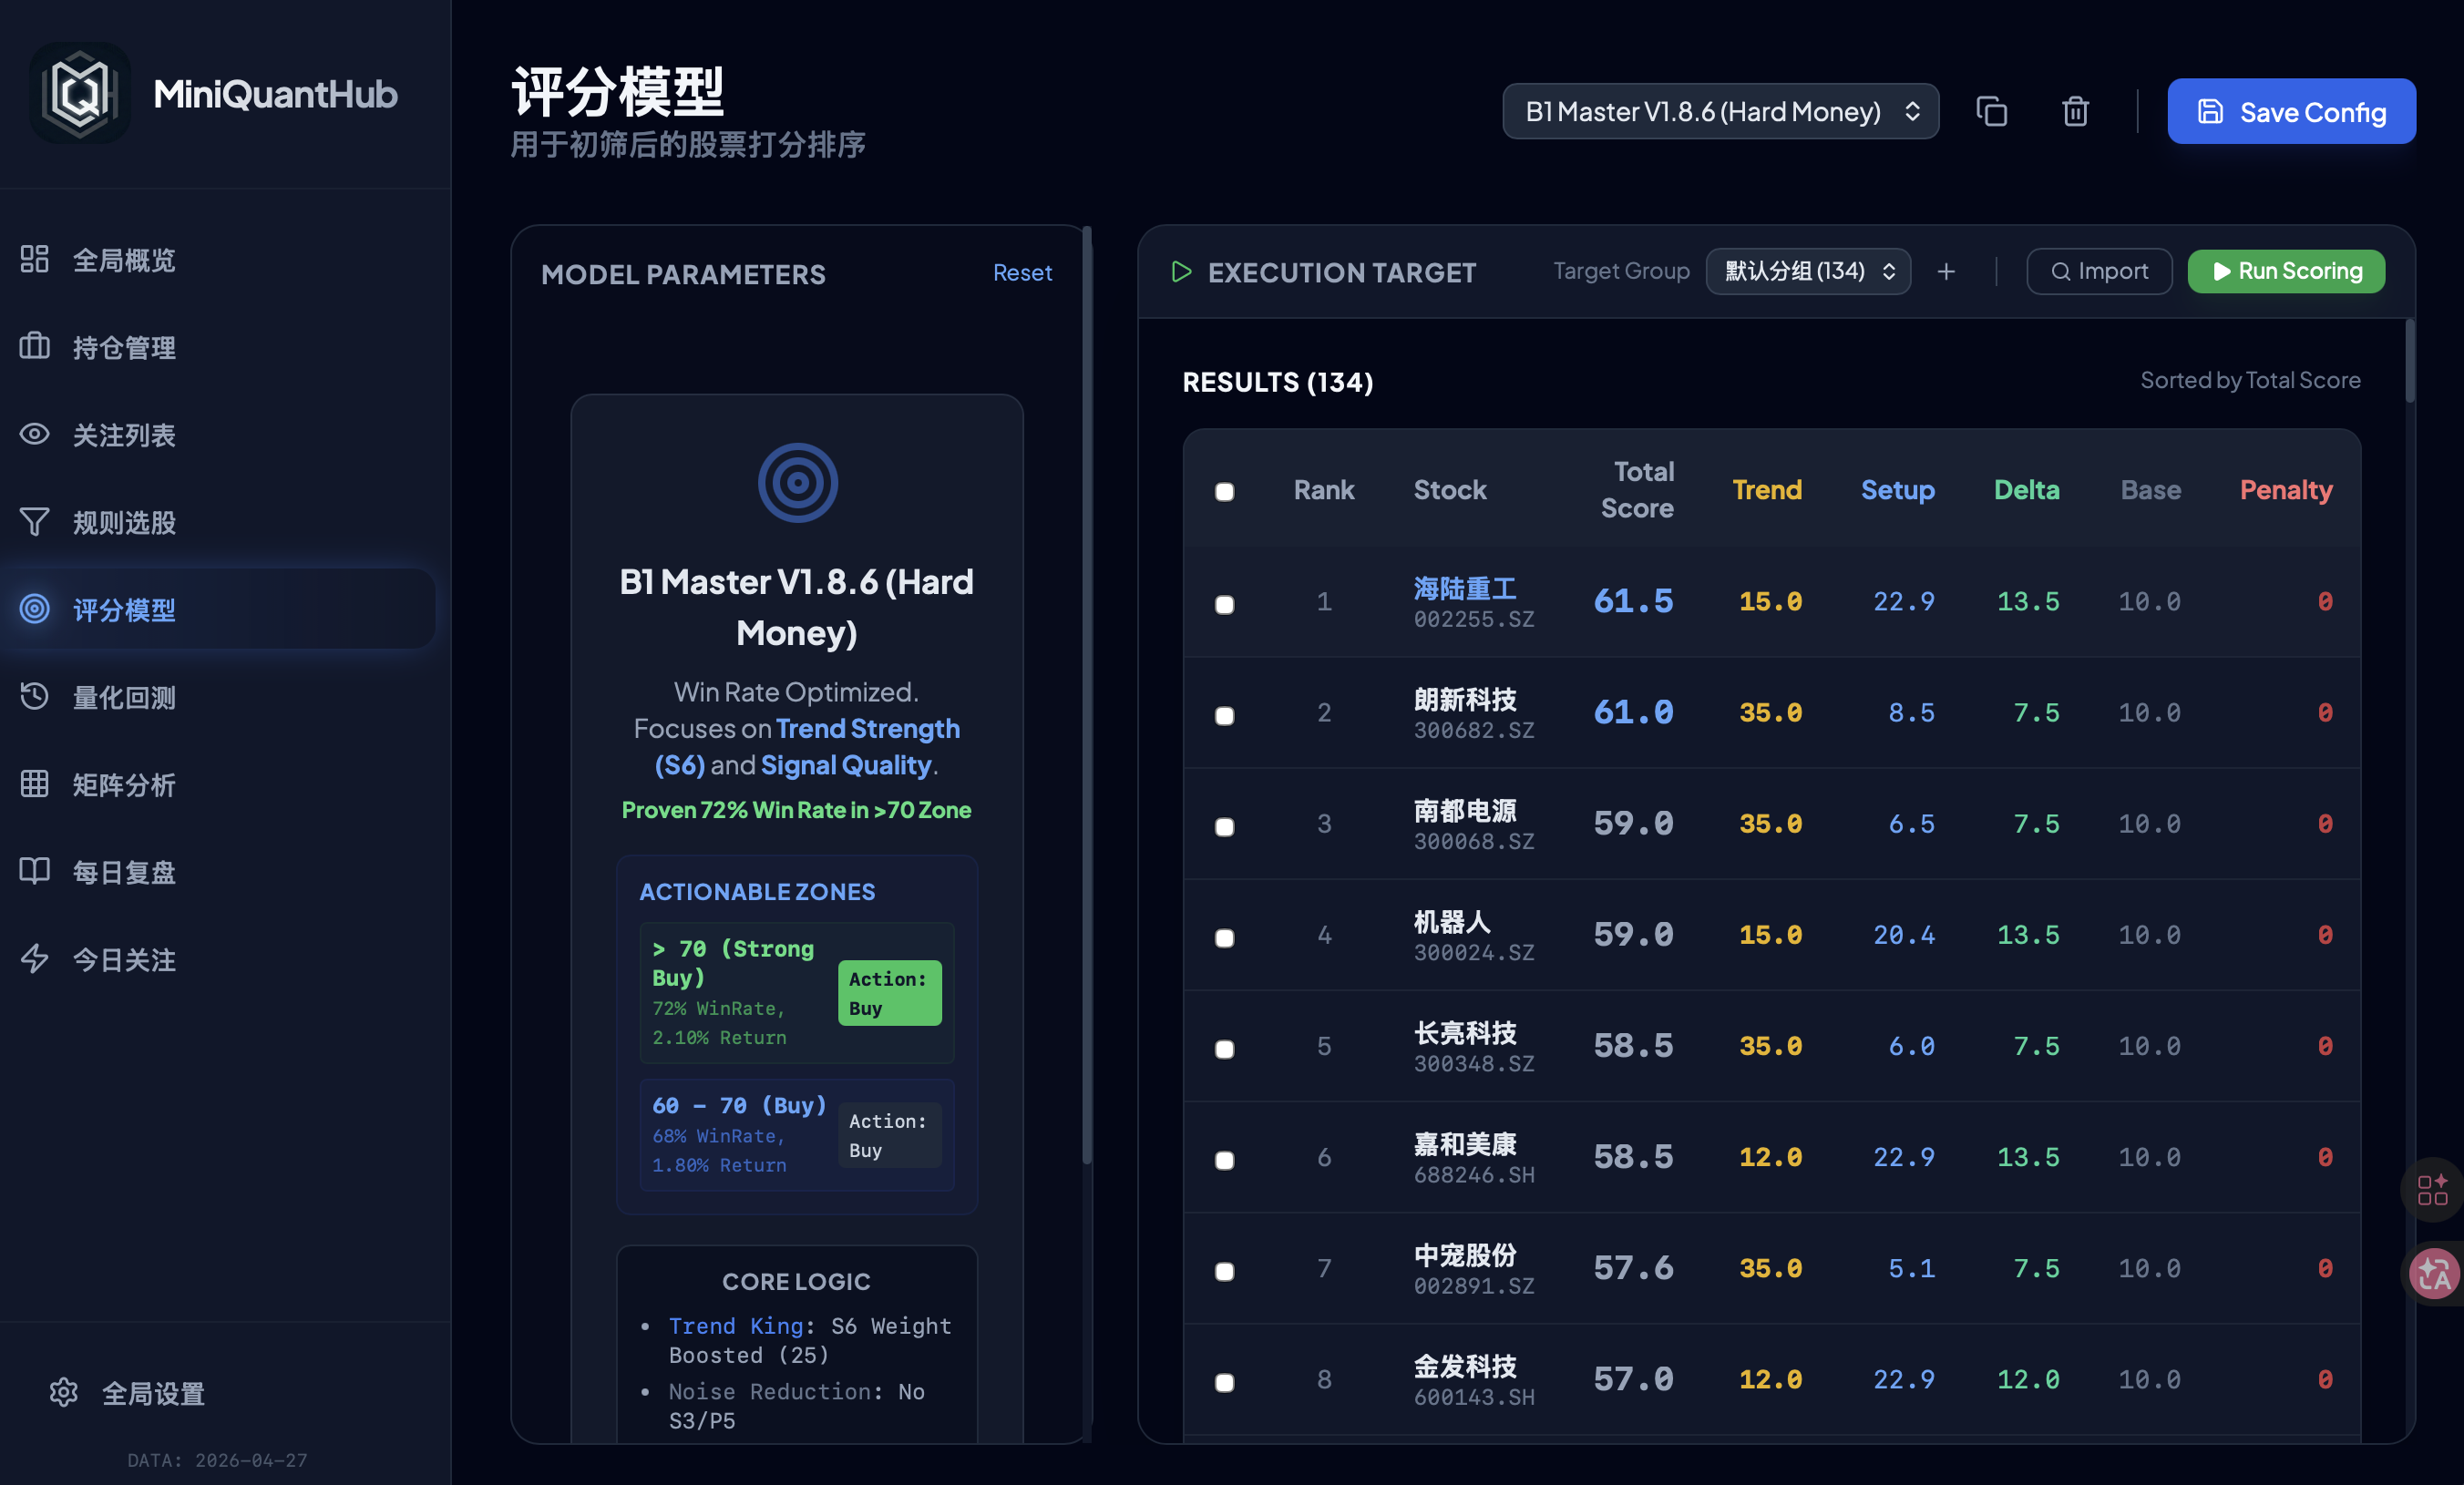Viewport: 2464px width, 1485px height.
Task: Click the delete config trash icon
Action: coord(2075,111)
